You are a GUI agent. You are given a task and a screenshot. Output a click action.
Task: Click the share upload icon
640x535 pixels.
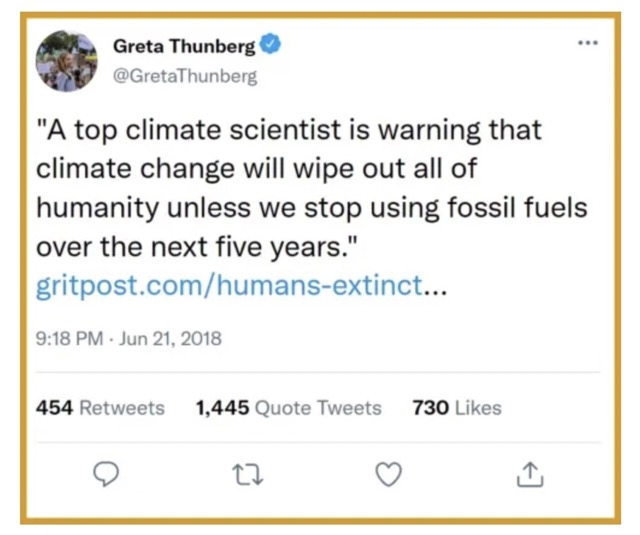529,475
